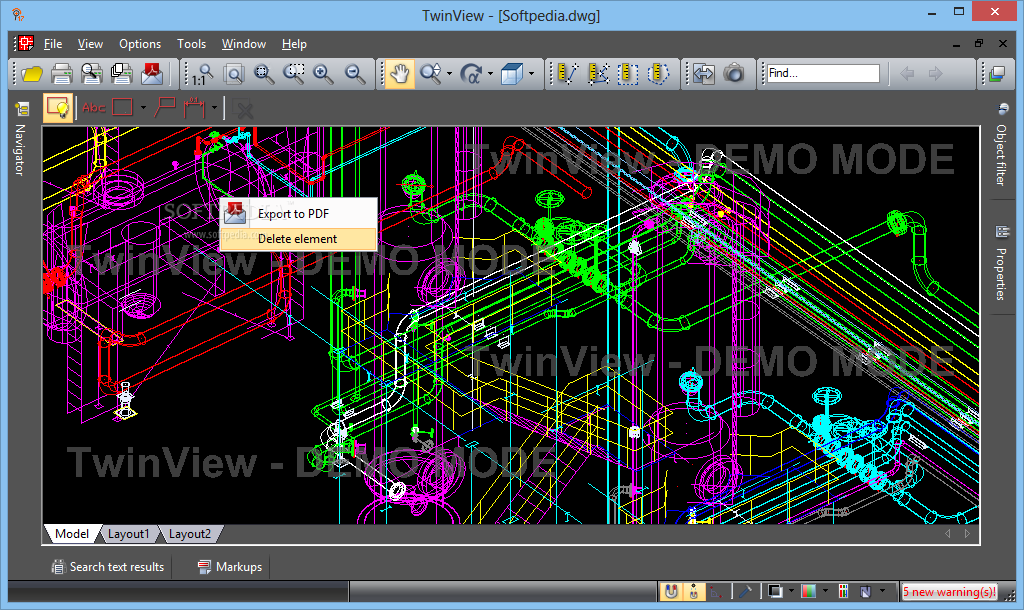Choose Delete element in context menu
Screen dimensions: 1024x610
298,239
